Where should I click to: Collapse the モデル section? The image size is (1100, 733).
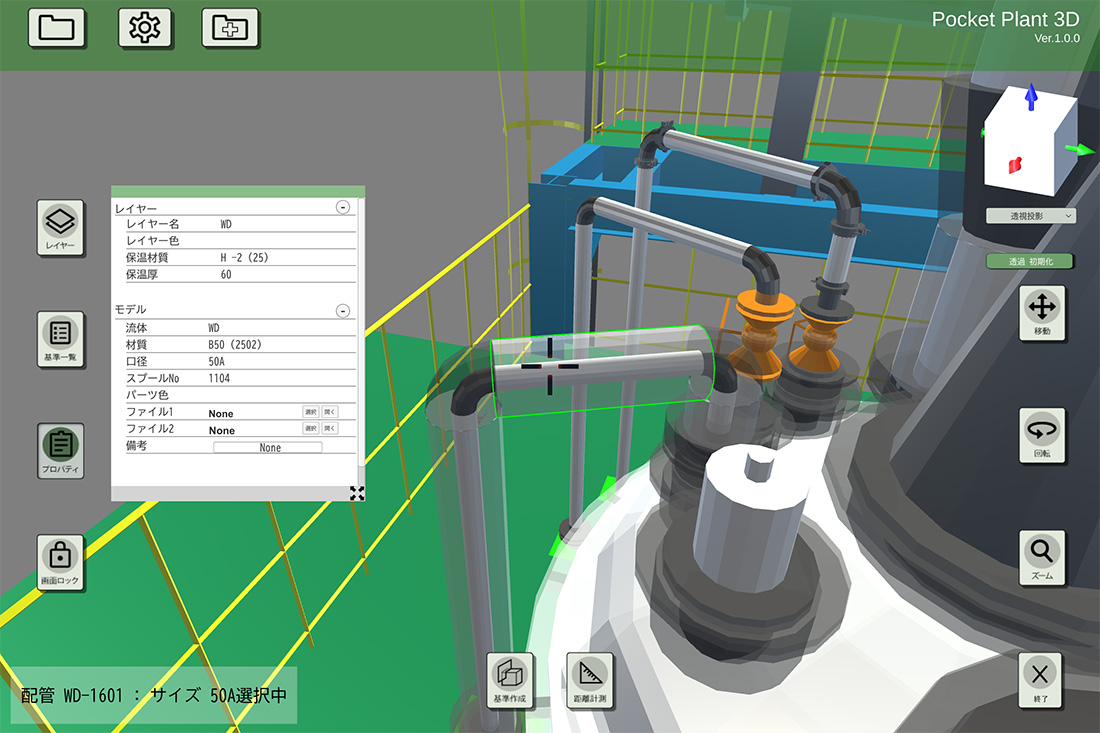[x=343, y=311]
